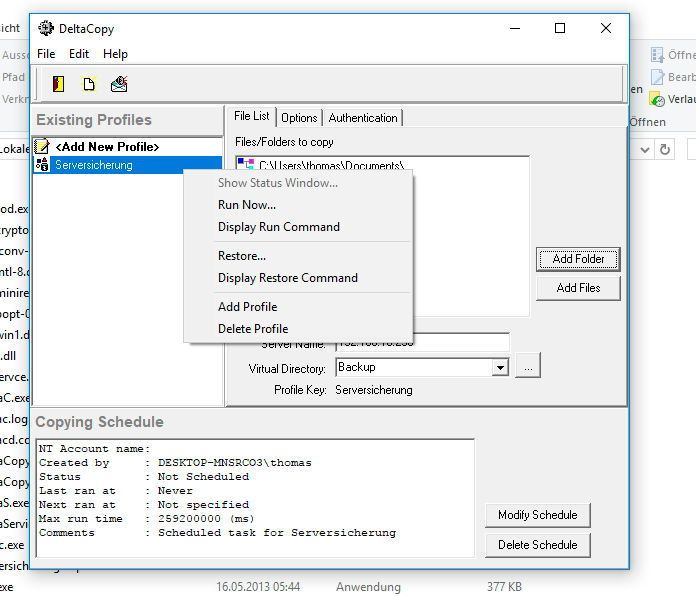Viewport: 696px width, 596px height.
Task: Select the <Add New Profile> list entry
Action: pos(127,147)
